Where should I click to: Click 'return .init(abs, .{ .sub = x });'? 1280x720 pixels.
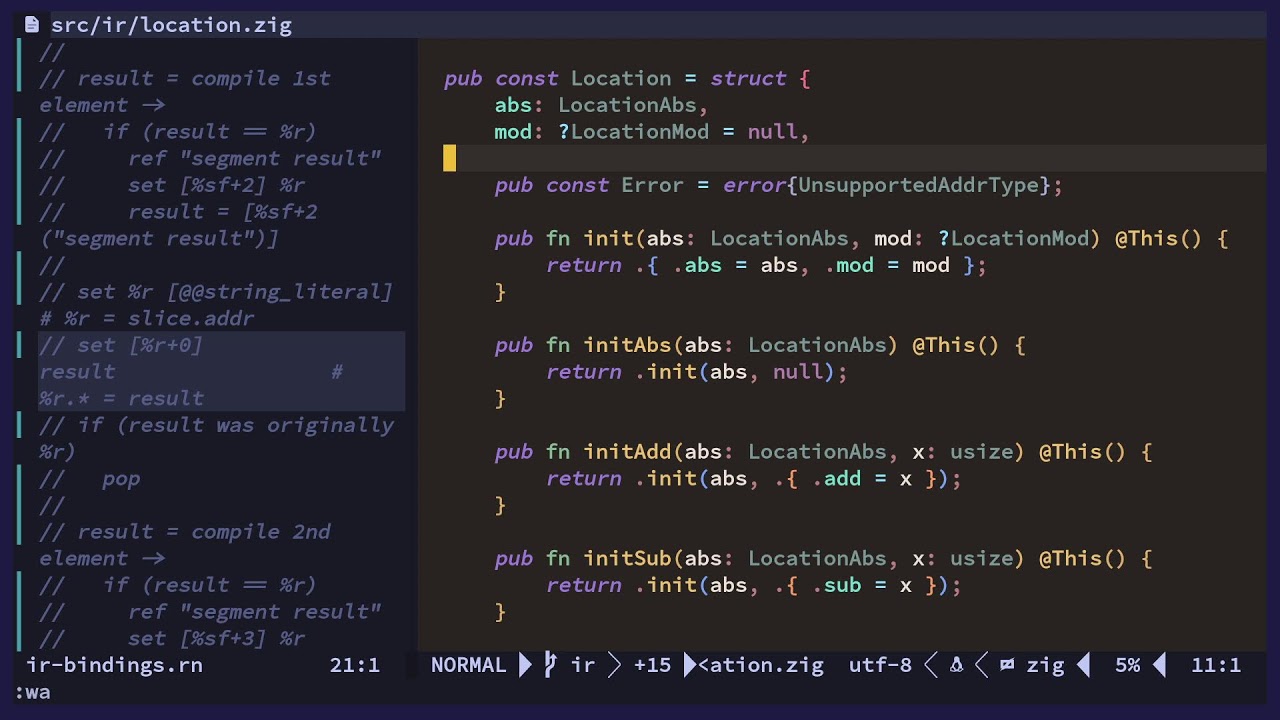point(754,585)
